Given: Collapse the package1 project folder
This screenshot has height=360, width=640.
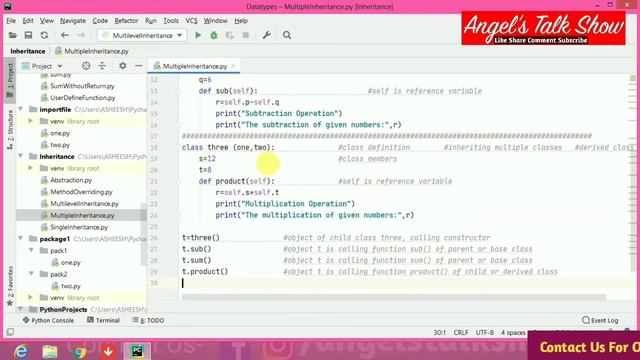Looking at the screenshot, I should point(20,239).
